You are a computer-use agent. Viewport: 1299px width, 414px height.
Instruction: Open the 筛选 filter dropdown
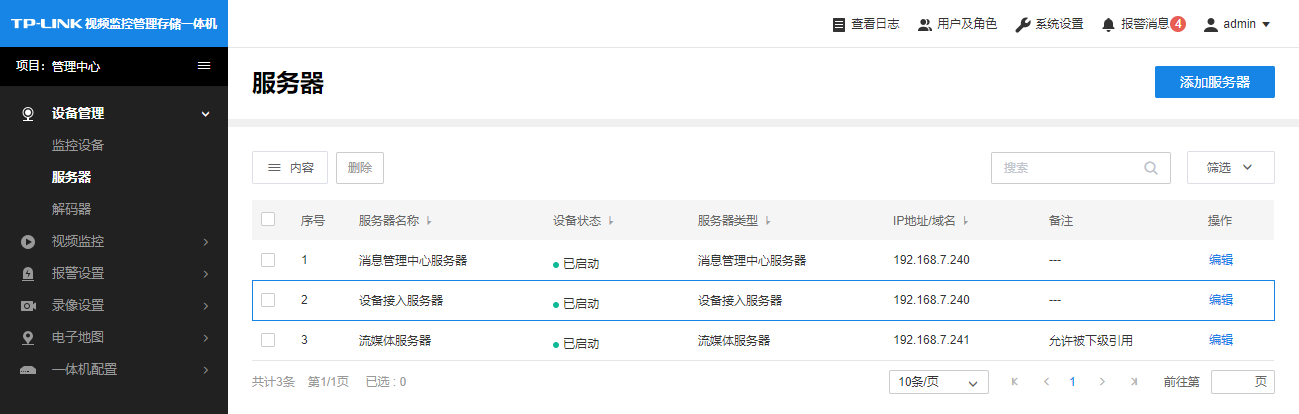1230,168
